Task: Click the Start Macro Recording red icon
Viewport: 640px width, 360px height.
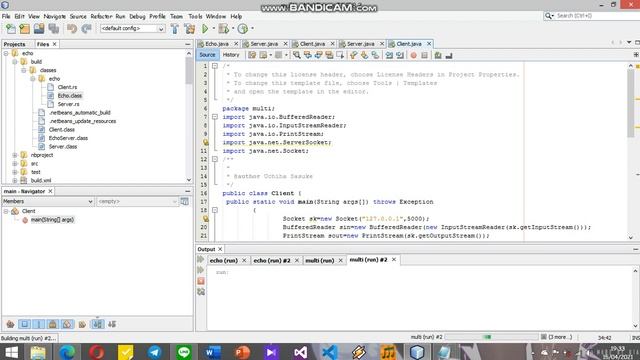Action: [413, 55]
